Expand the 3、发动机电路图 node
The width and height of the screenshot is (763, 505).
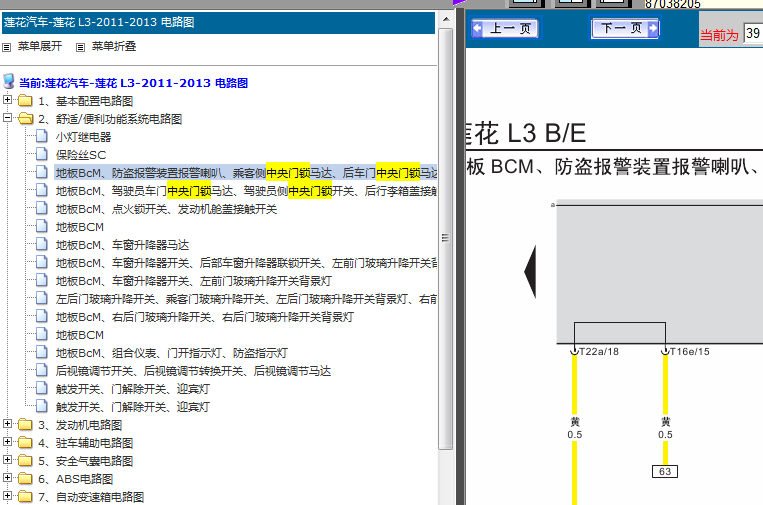pyautogui.click(x=7, y=424)
